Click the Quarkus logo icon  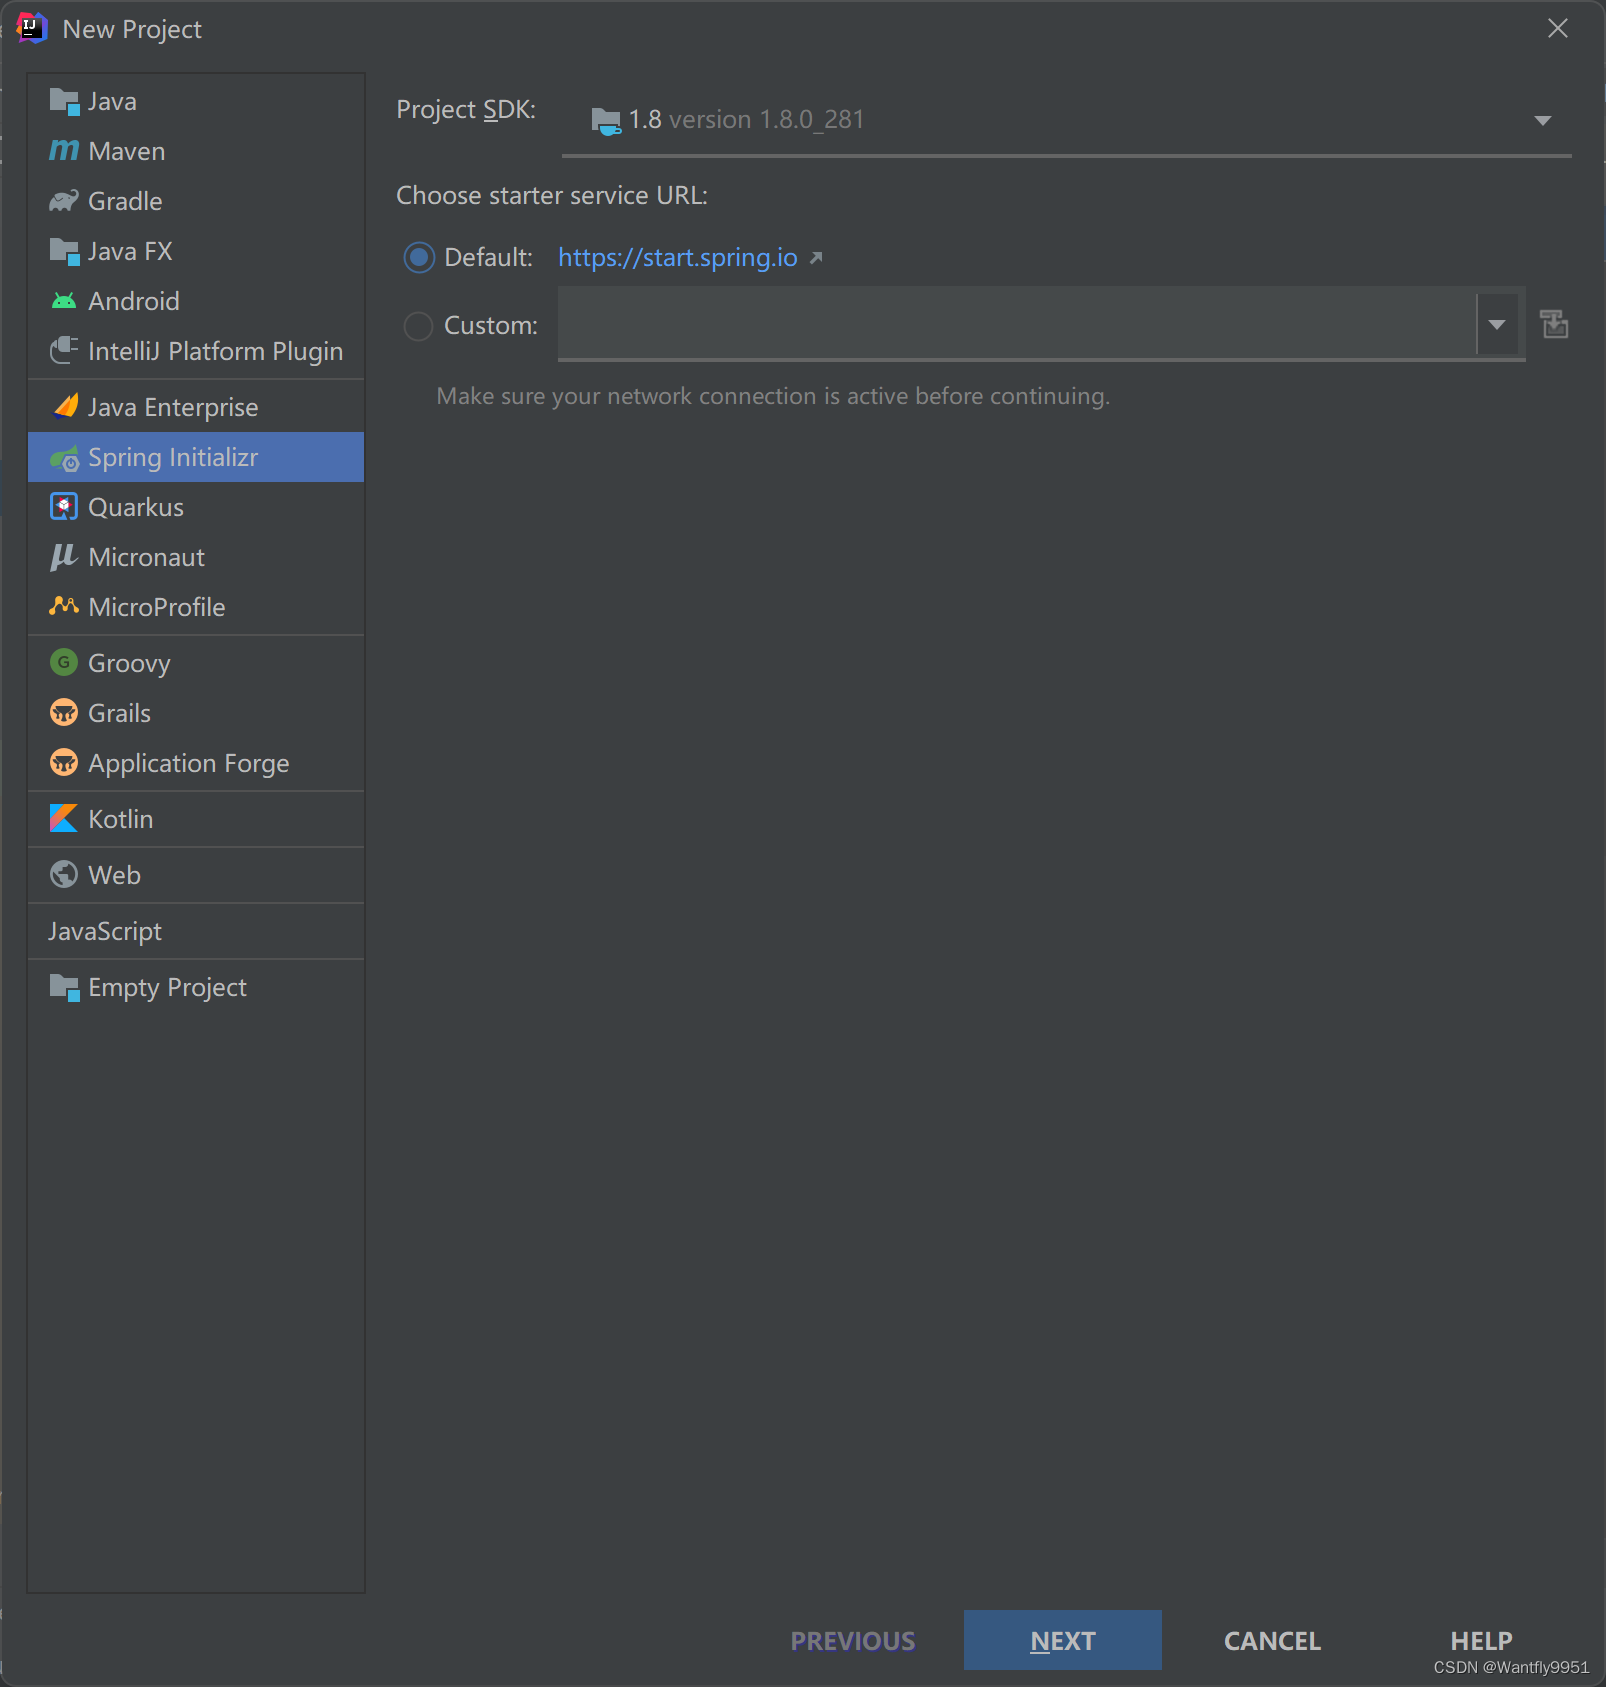click(x=64, y=507)
